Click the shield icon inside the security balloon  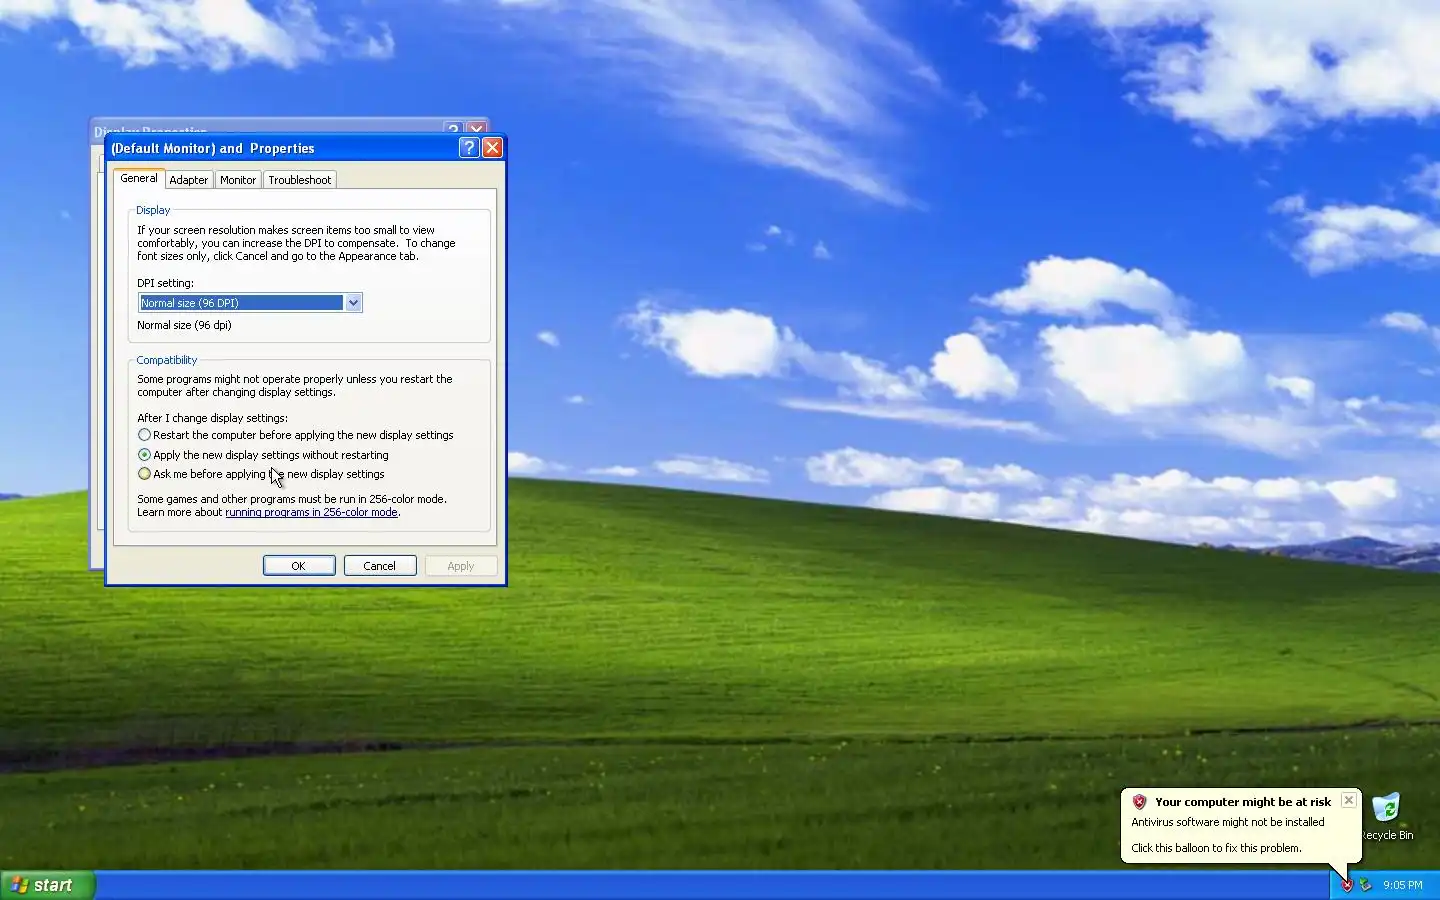point(1139,802)
